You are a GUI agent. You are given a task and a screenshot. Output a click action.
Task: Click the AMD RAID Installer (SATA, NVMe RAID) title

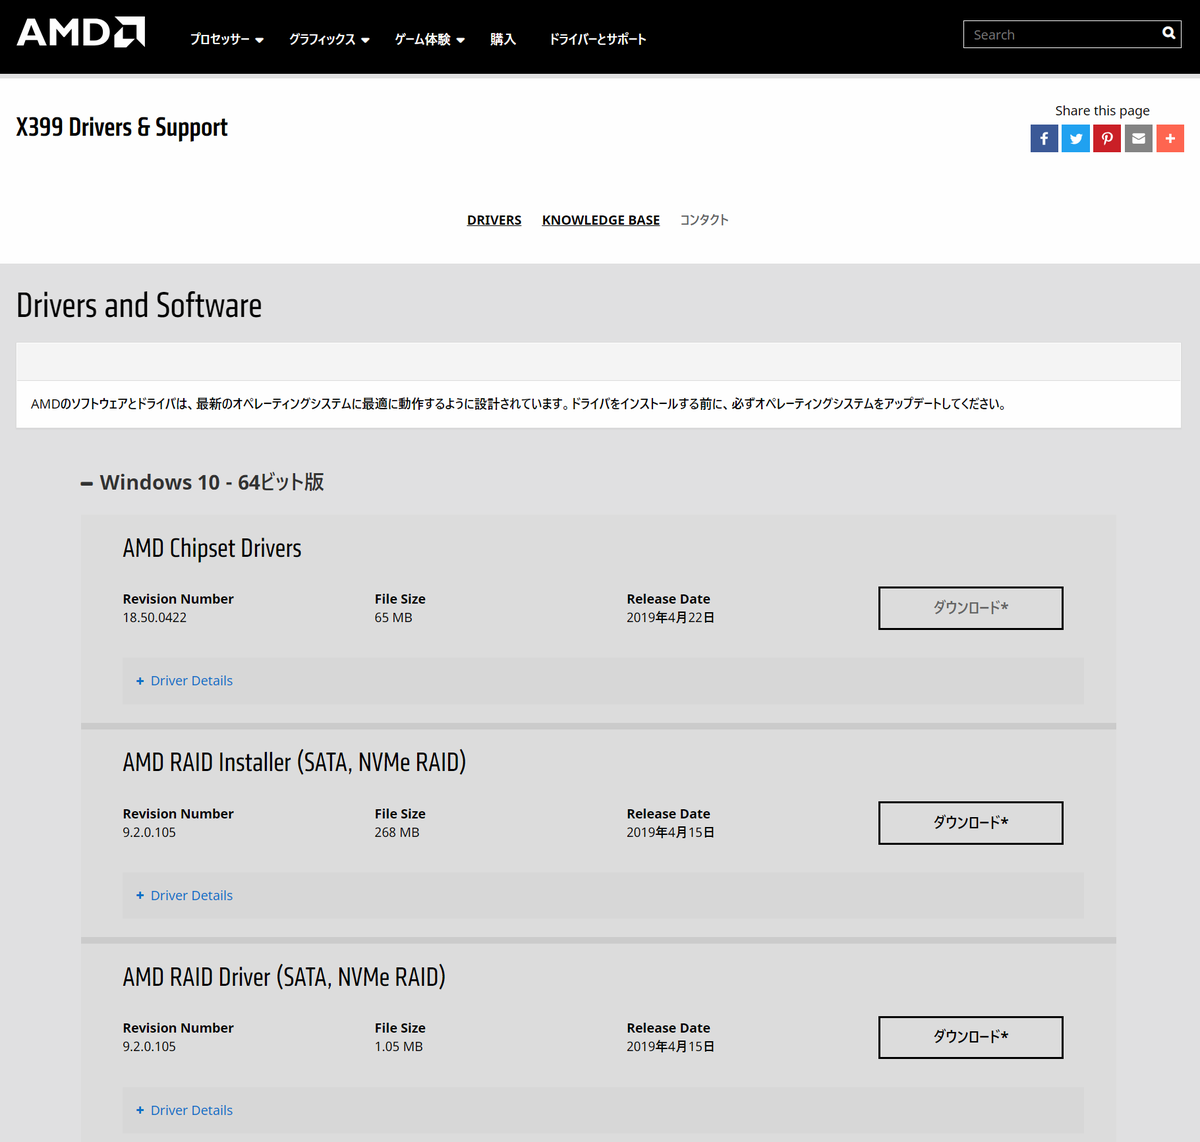(294, 762)
